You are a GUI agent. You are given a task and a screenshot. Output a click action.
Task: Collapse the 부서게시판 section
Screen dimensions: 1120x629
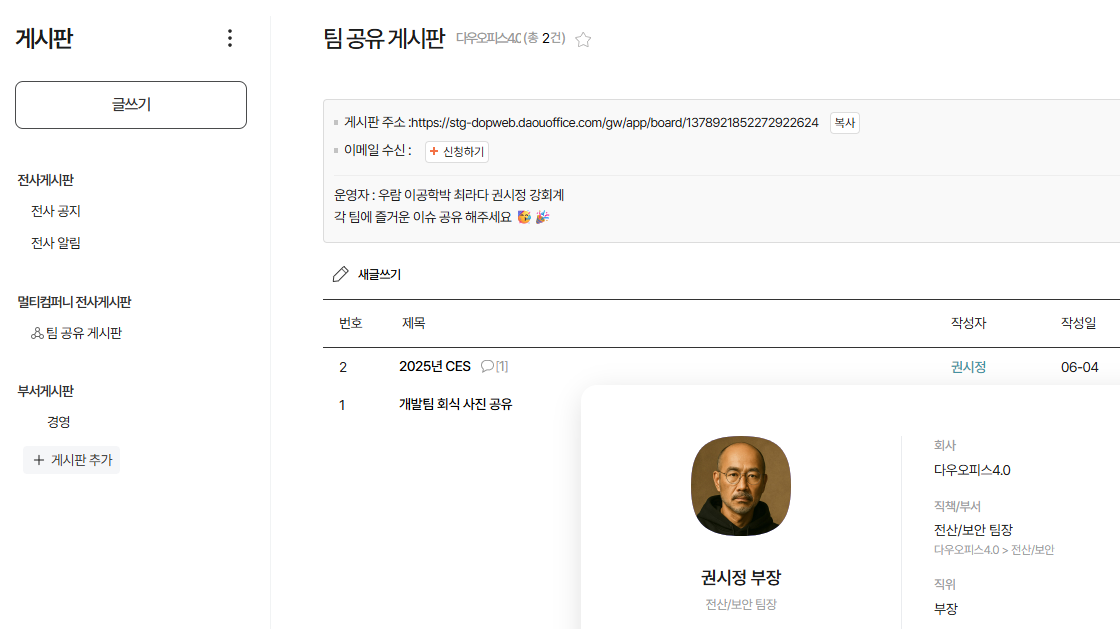tap(46, 391)
